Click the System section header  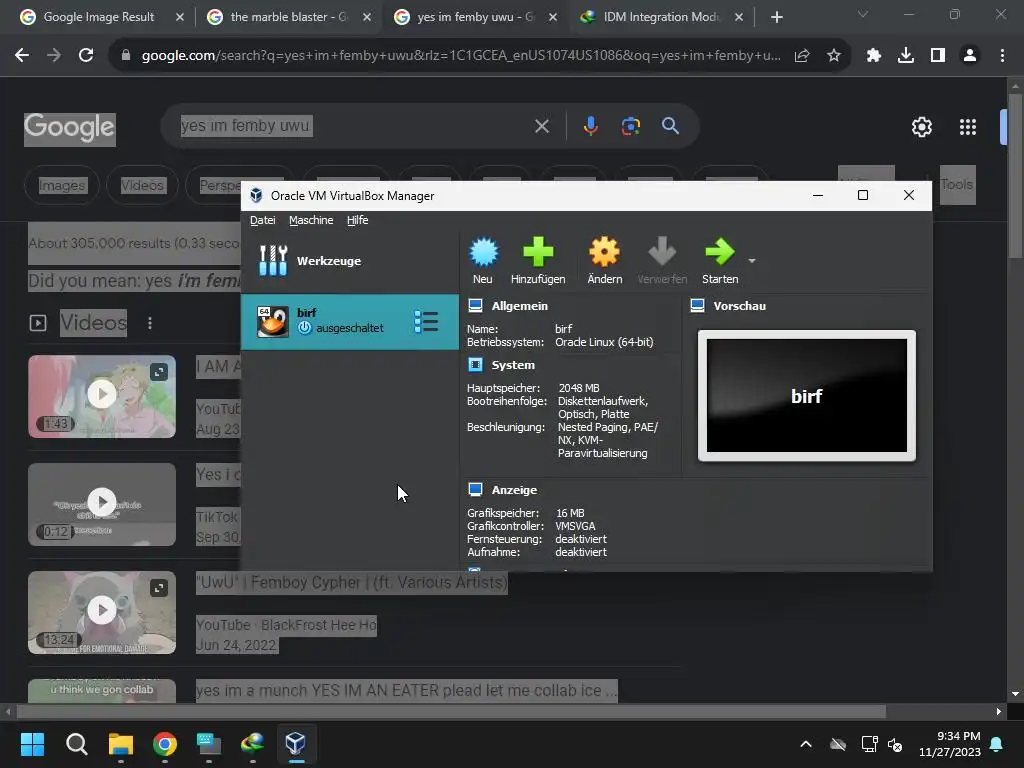click(513, 365)
